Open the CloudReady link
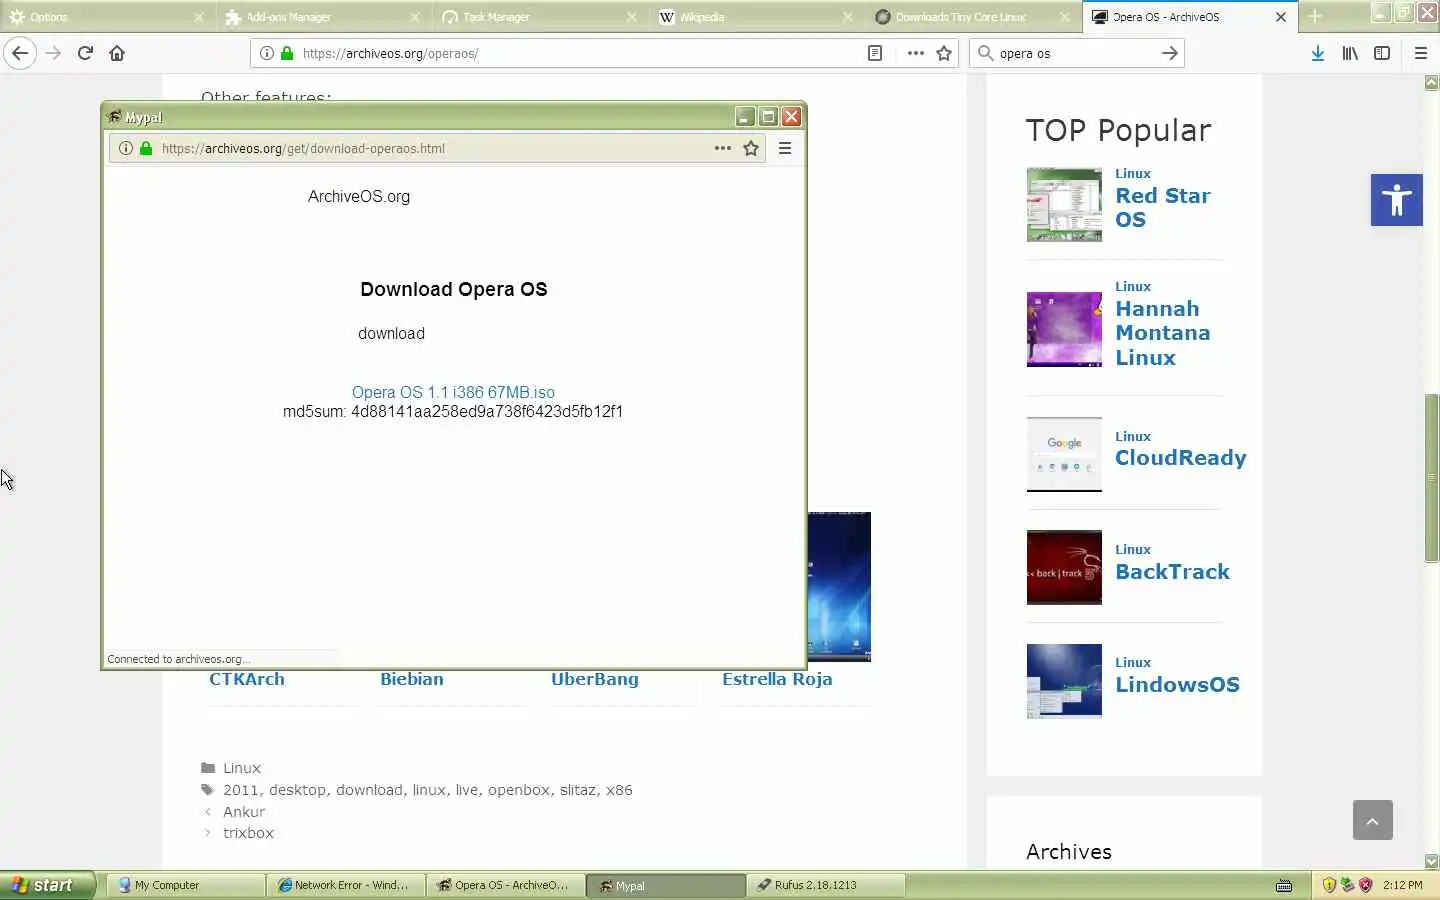This screenshot has width=1440, height=900. coord(1180,458)
